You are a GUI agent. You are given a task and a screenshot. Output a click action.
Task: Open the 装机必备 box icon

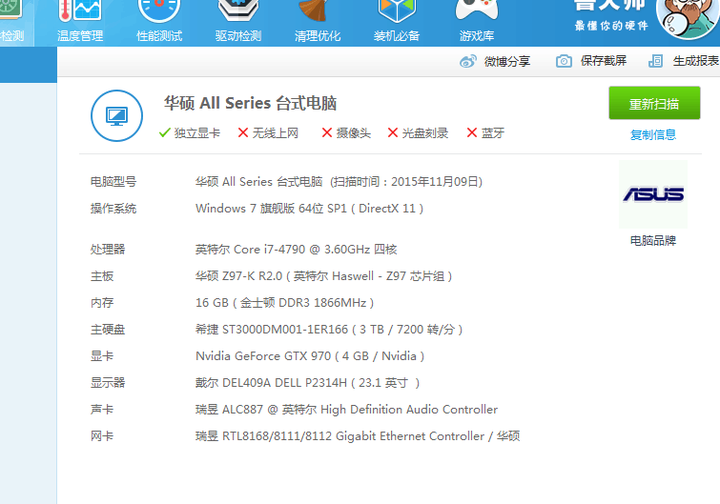tap(396, 10)
